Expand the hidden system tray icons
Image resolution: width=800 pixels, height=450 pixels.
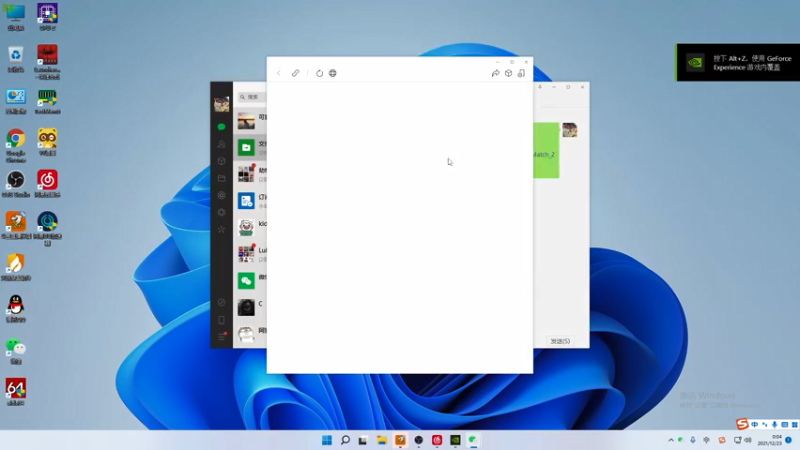[671, 440]
